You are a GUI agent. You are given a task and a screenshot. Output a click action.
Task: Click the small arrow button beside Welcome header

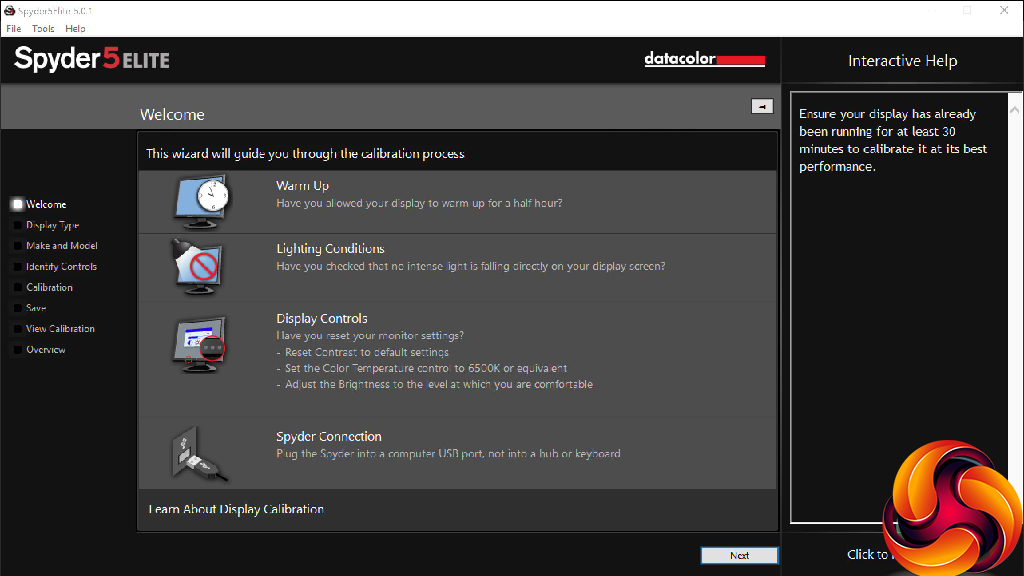(x=762, y=106)
